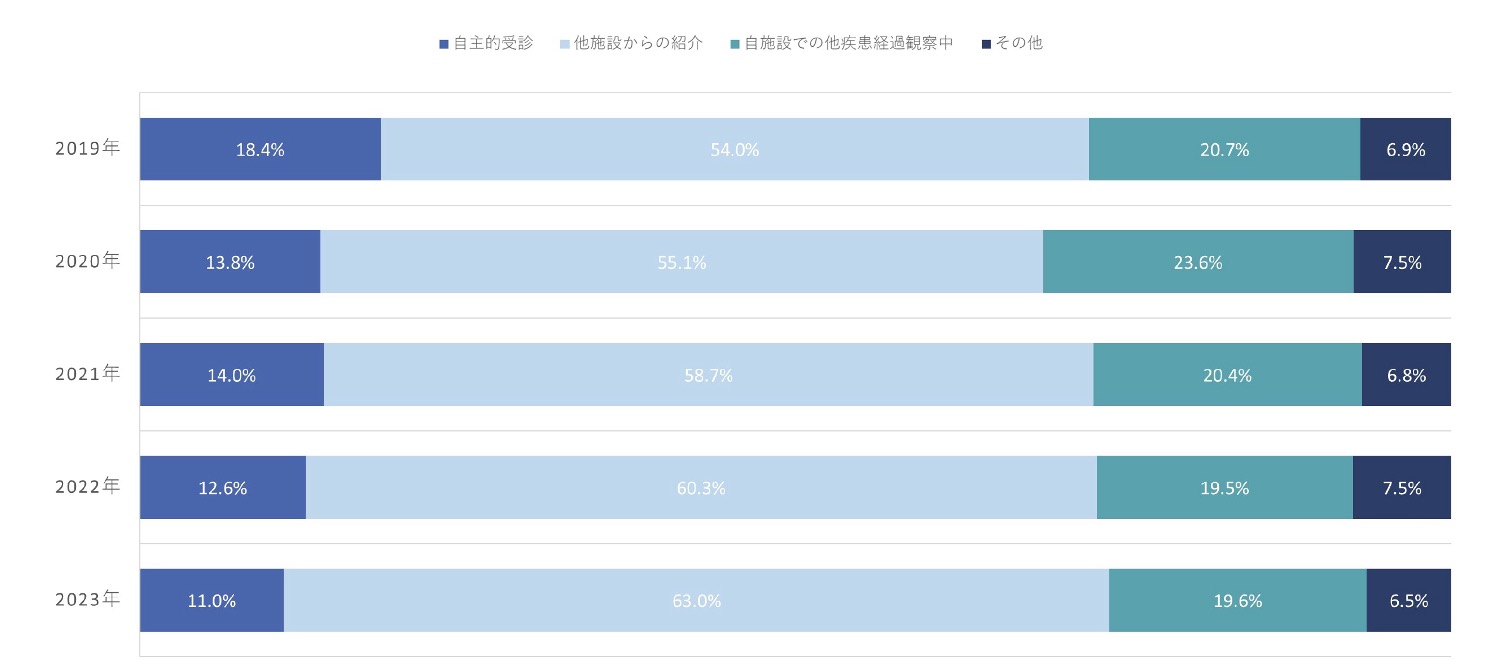Click the 23.6% segment in 2020 bar
This screenshot has height=666, width=1506.
1198,262
